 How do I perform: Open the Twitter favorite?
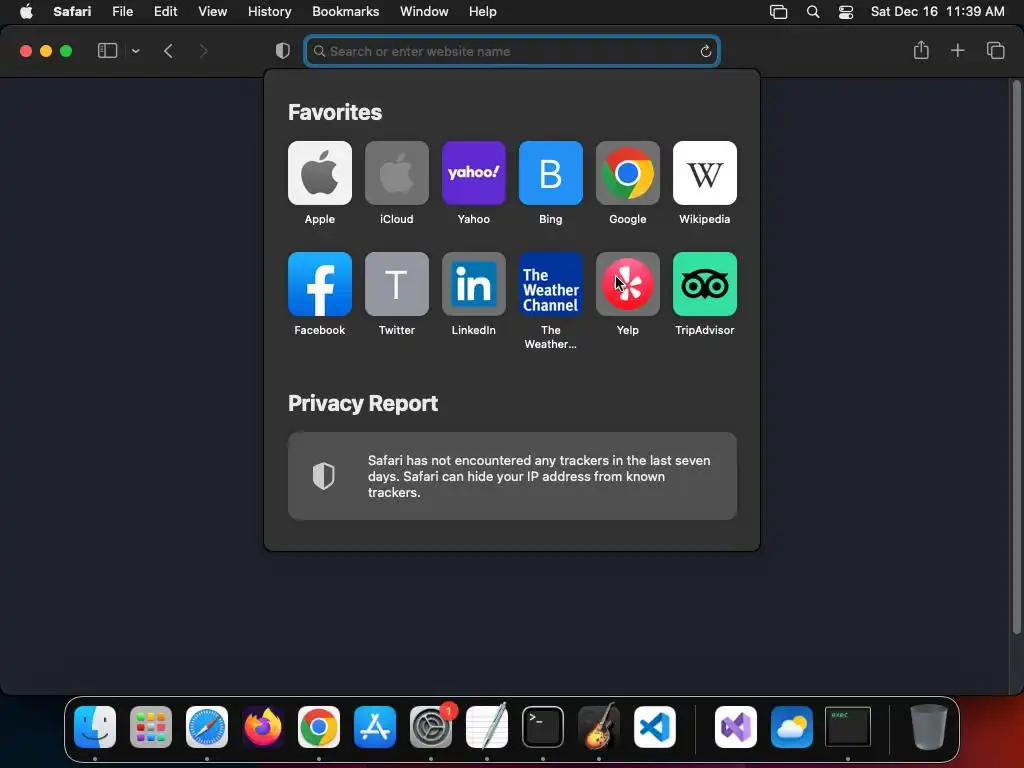pos(396,284)
